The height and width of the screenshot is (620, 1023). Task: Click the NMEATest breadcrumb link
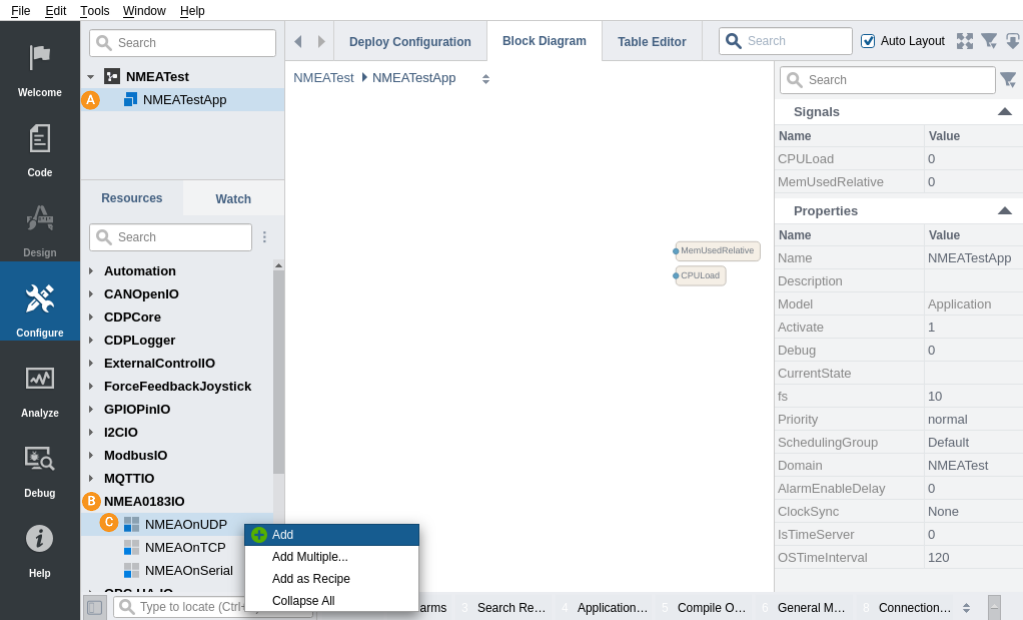(323, 78)
